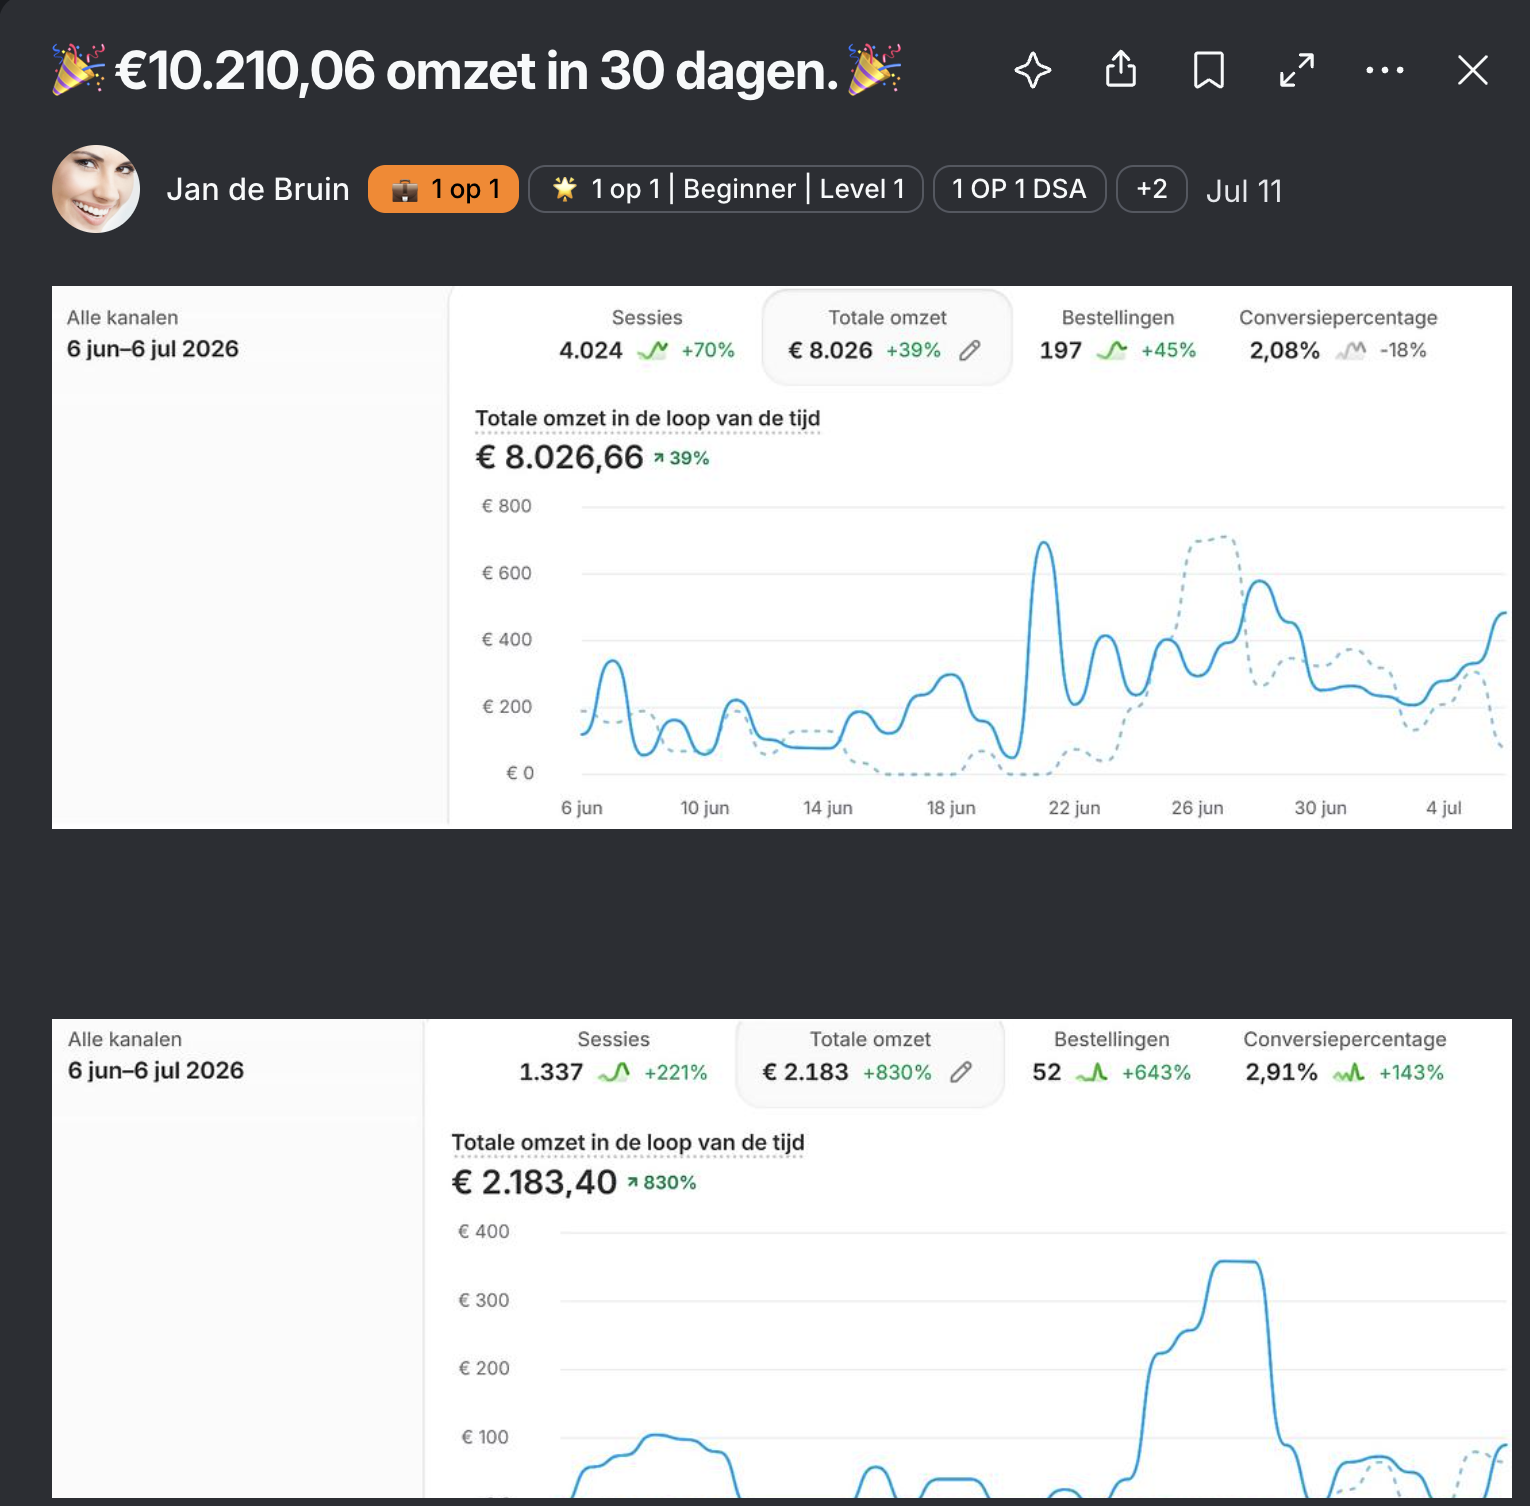Click the author name Jan de Bruin
This screenshot has height=1506, width=1530.
[258, 189]
